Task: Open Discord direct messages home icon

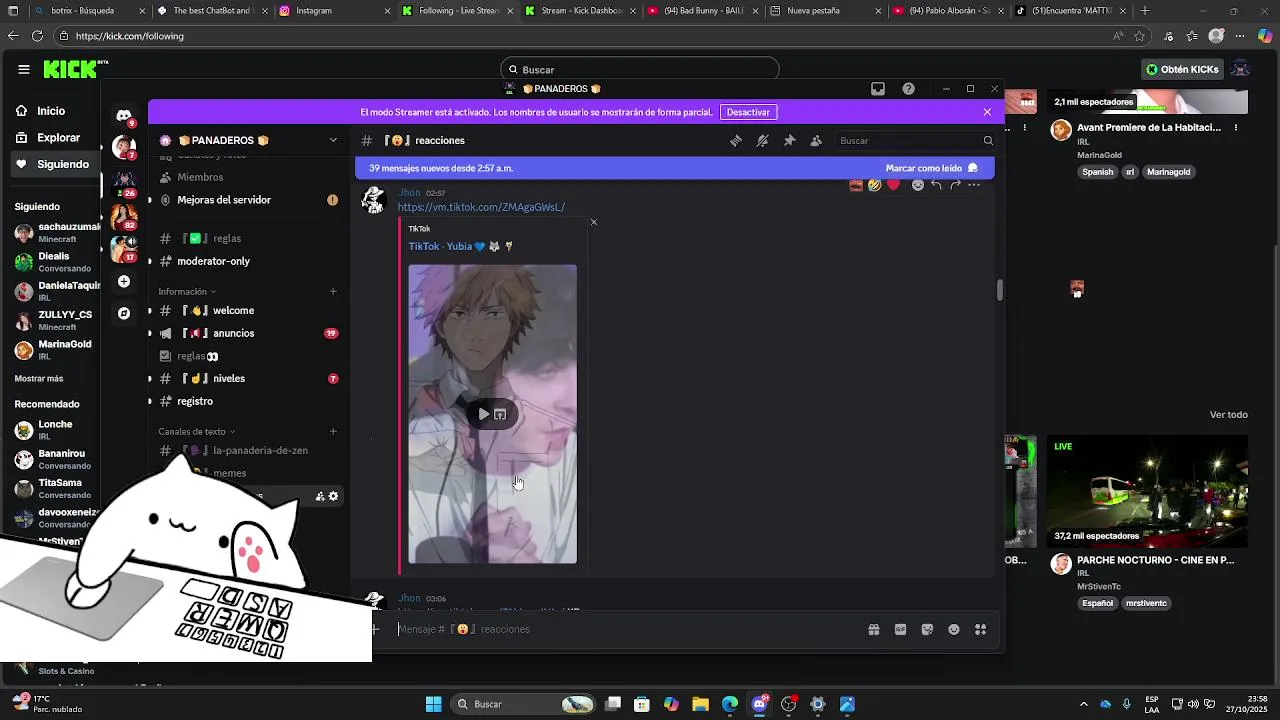Action: pos(124,115)
